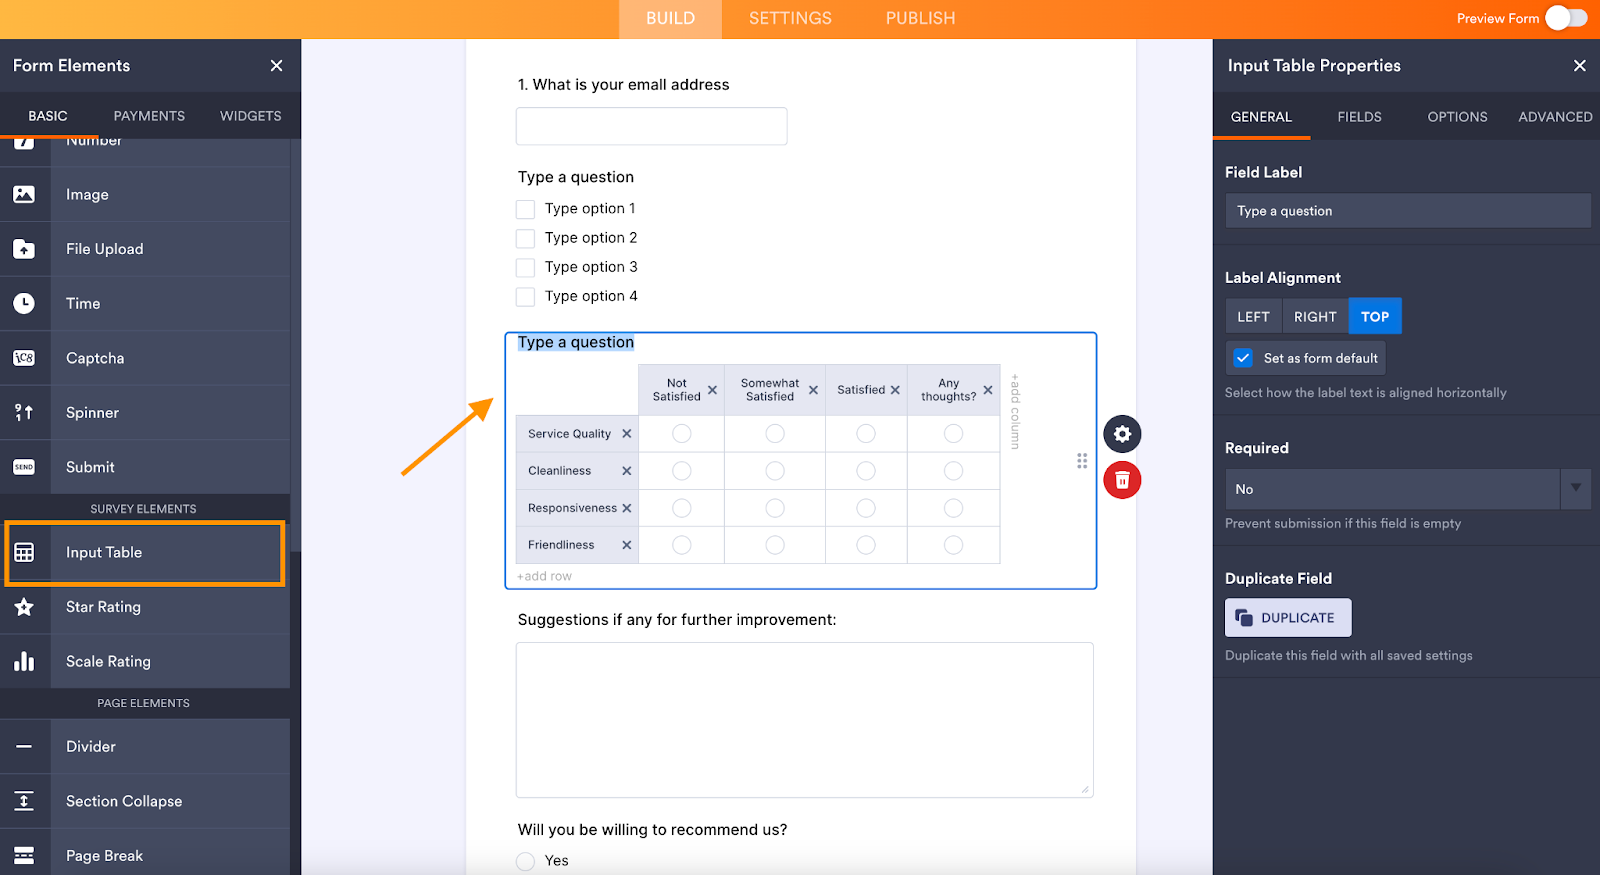The height and width of the screenshot is (875, 1600).
Task: Click the Image element icon
Action: (24, 194)
